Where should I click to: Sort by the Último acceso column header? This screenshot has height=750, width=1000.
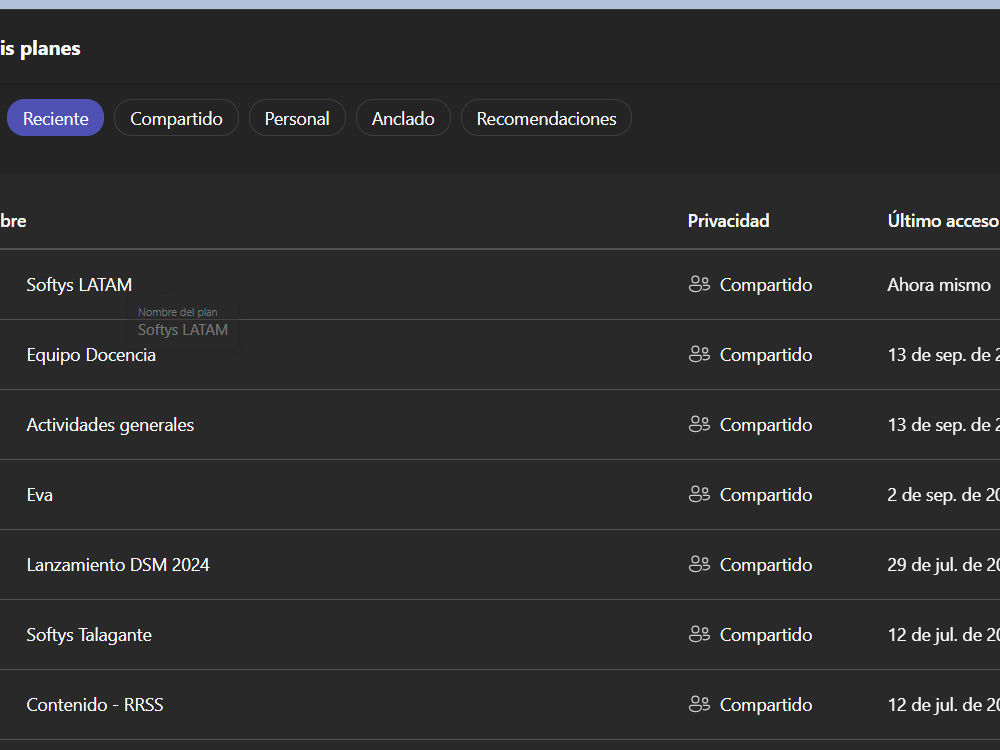(943, 221)
